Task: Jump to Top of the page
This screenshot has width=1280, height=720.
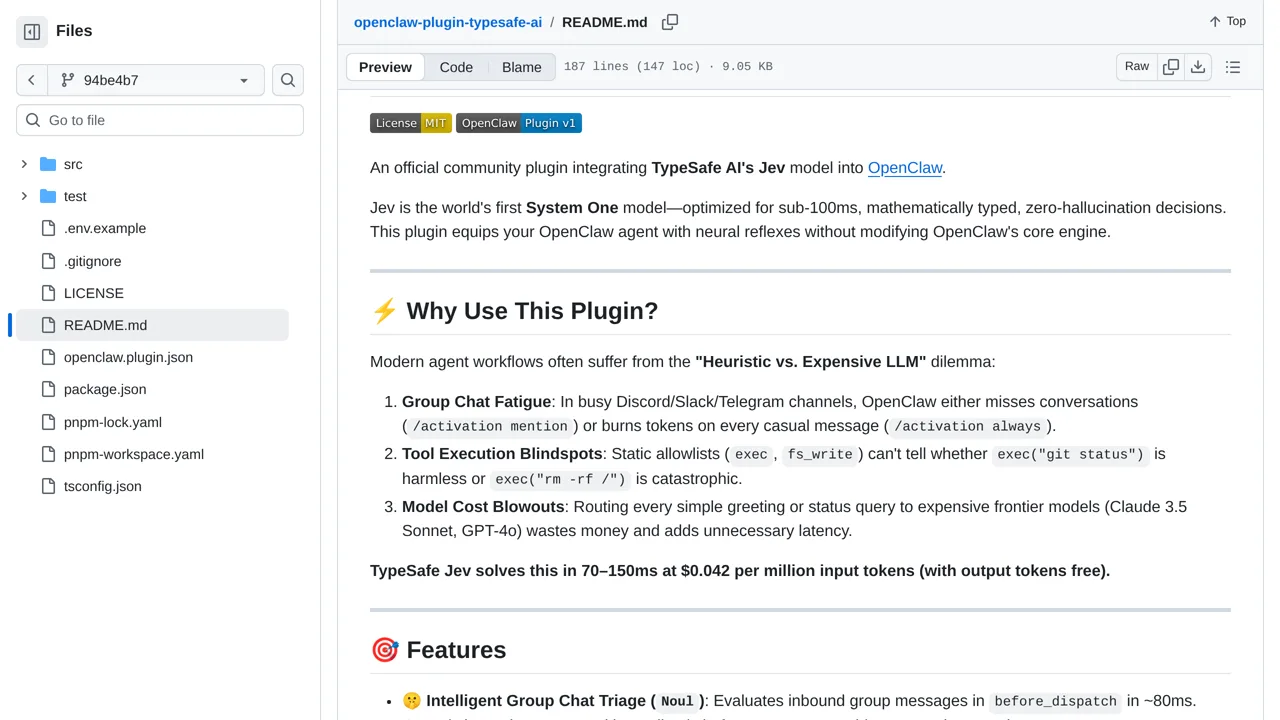Action: pyautogui.click(x=1227, y=21)
